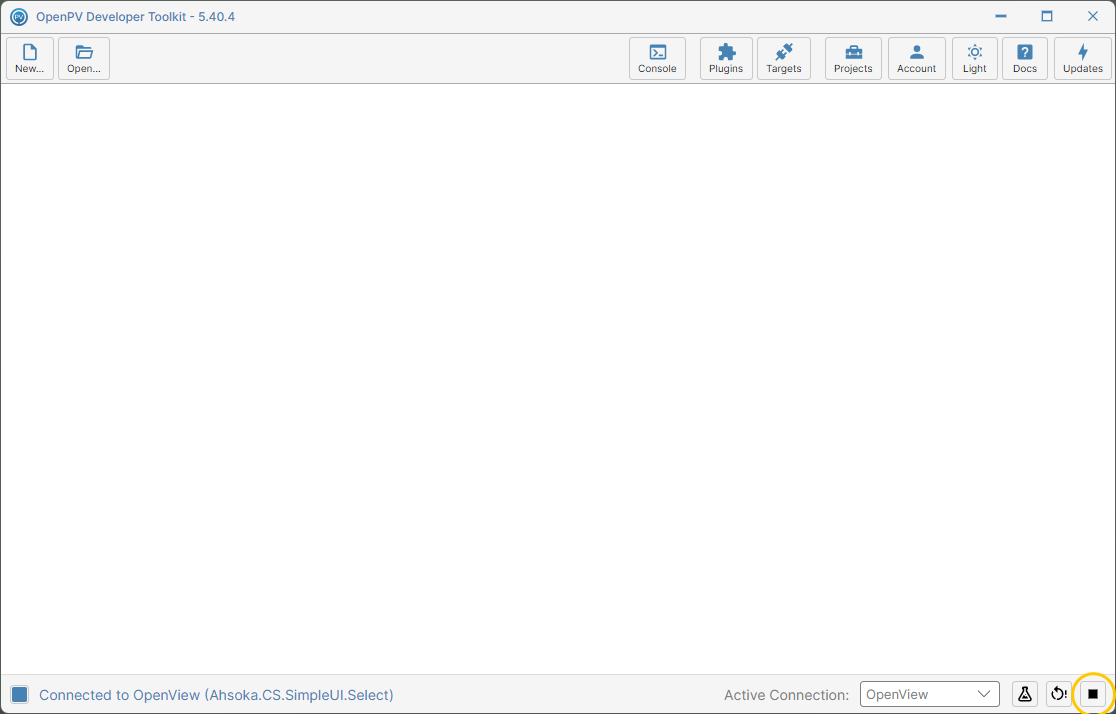Viewport: 1116px width, 714px height.
Task: Open the Projects view
Action: pos(853,58)
